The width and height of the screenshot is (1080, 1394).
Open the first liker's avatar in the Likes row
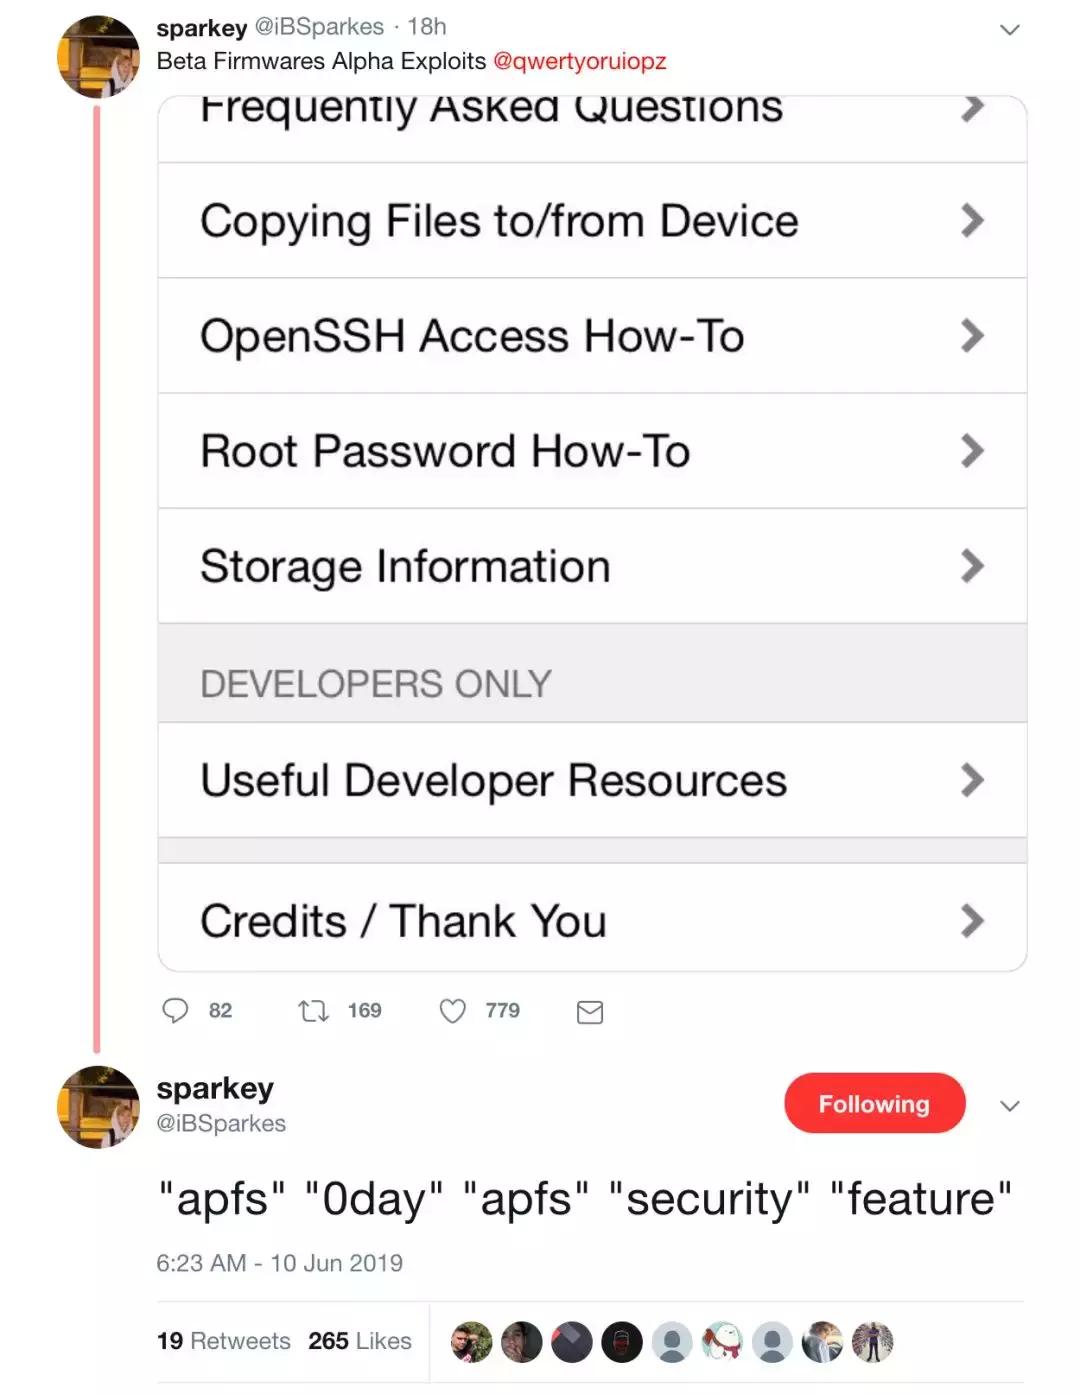471,1341
